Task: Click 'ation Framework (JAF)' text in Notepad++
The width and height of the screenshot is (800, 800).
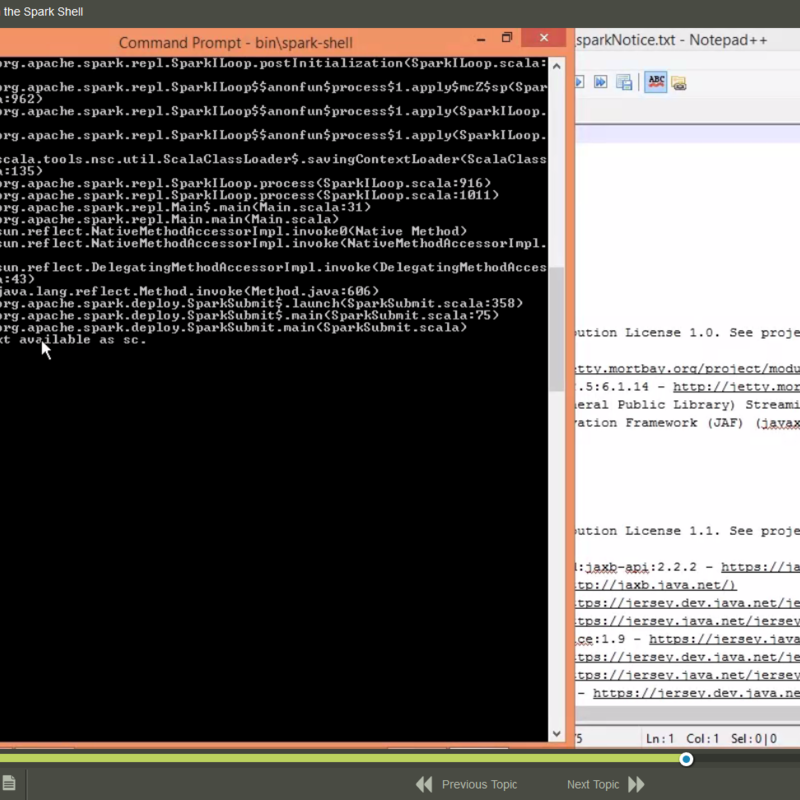Action: point(659,423)
